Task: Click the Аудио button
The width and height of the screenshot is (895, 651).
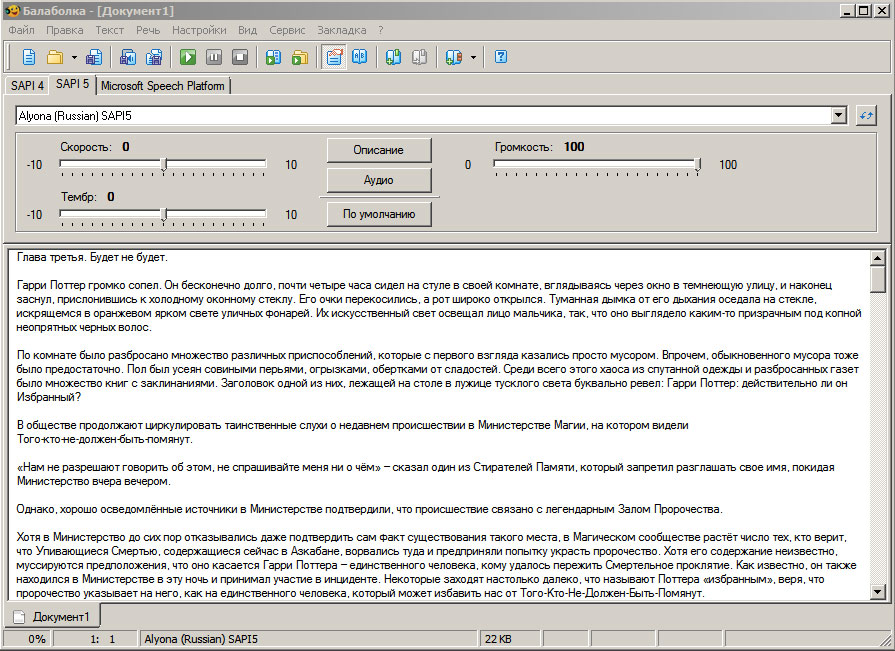Action: click(379, 180)
